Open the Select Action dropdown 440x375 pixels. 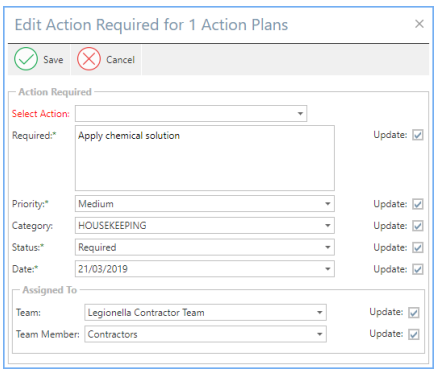300,114
